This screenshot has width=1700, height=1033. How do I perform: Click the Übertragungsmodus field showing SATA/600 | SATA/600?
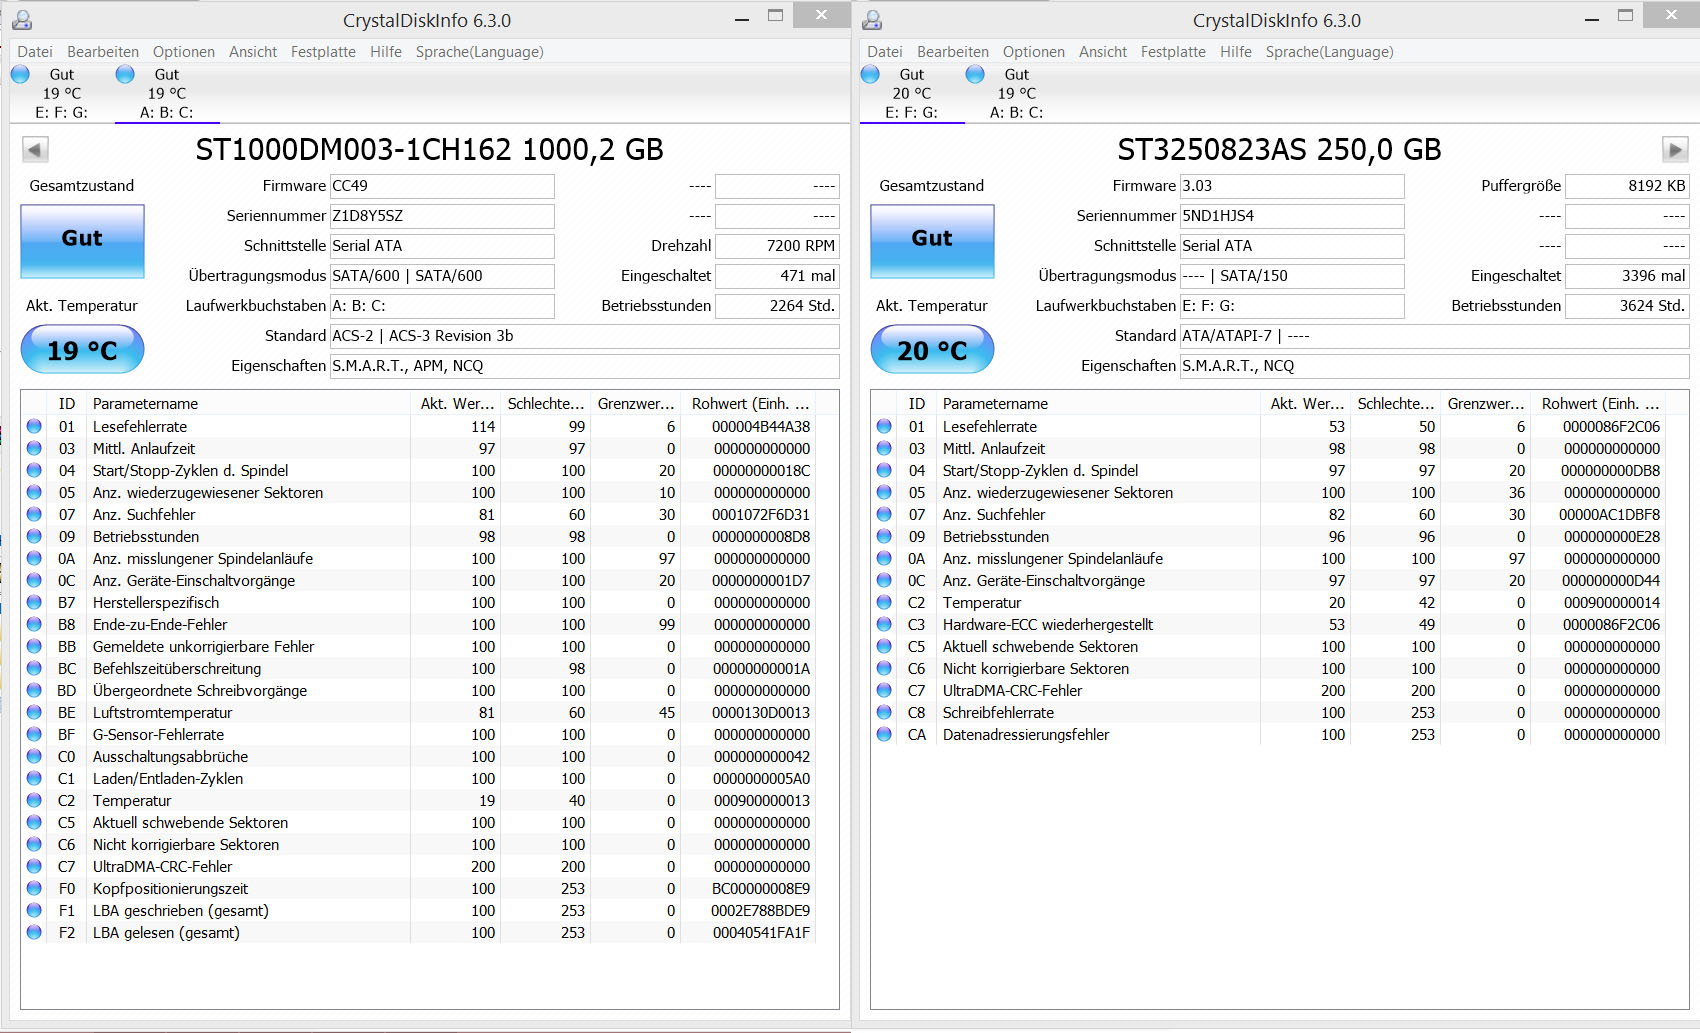pyautogui.click(x=442, y=276)
